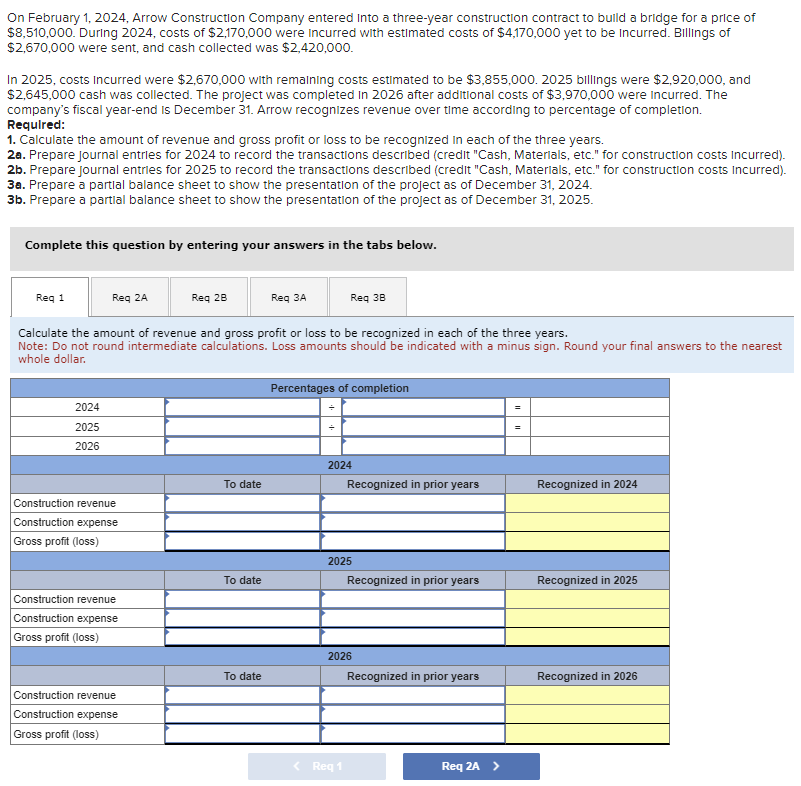Click the Req 2A next button
The width and height of the screenshot is (801, 786).
(x=471, y=766)
